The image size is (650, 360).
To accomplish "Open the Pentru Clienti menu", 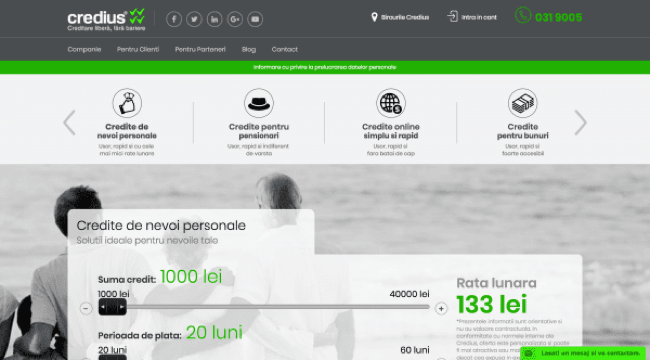I will click(138, 49).
